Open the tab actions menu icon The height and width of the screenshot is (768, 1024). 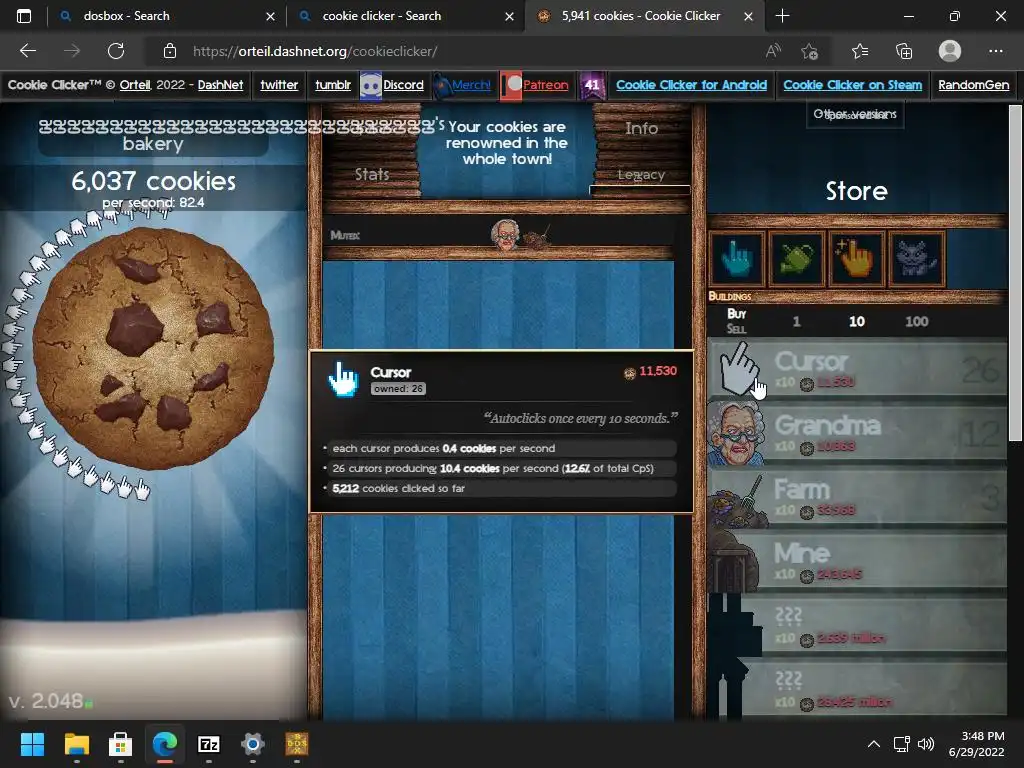pyautogui.click(x=24, y=16)
